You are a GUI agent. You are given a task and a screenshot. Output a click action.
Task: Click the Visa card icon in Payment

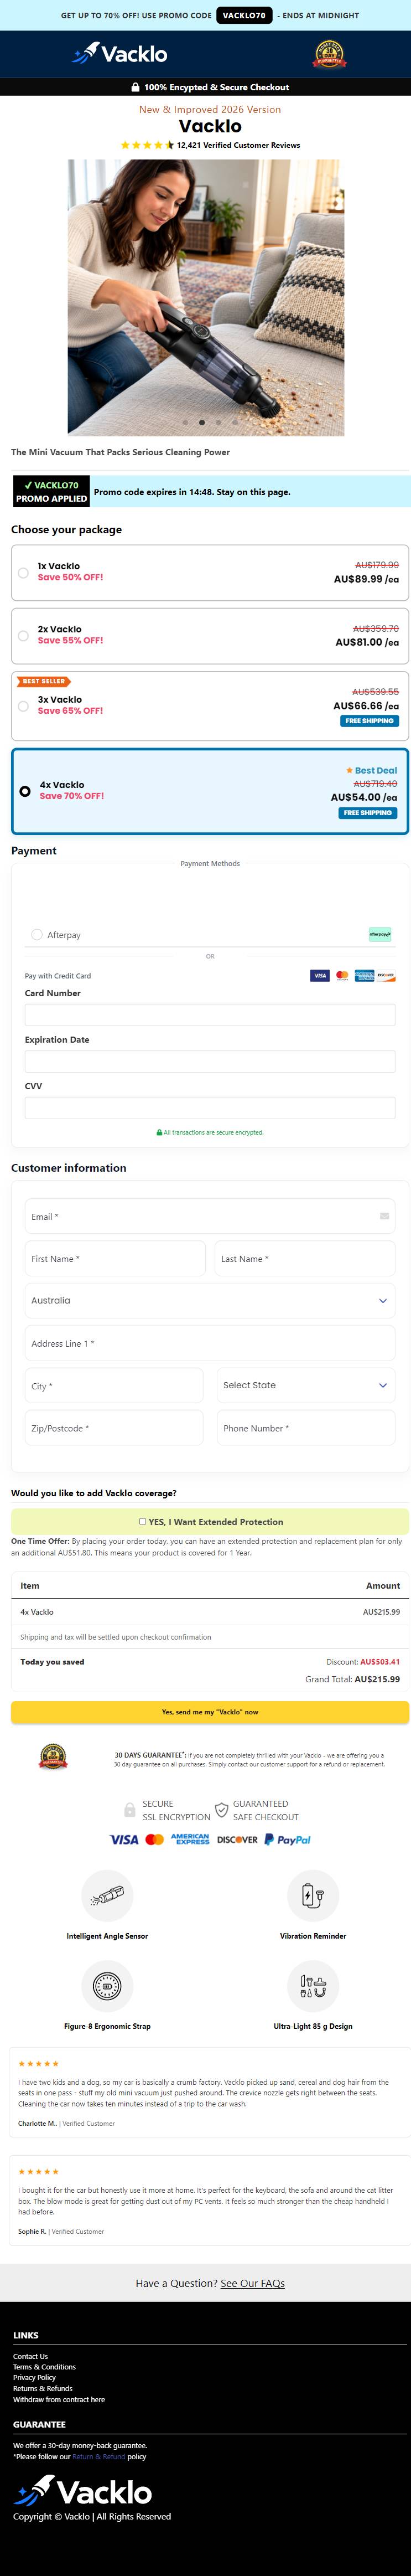[320, 975]
